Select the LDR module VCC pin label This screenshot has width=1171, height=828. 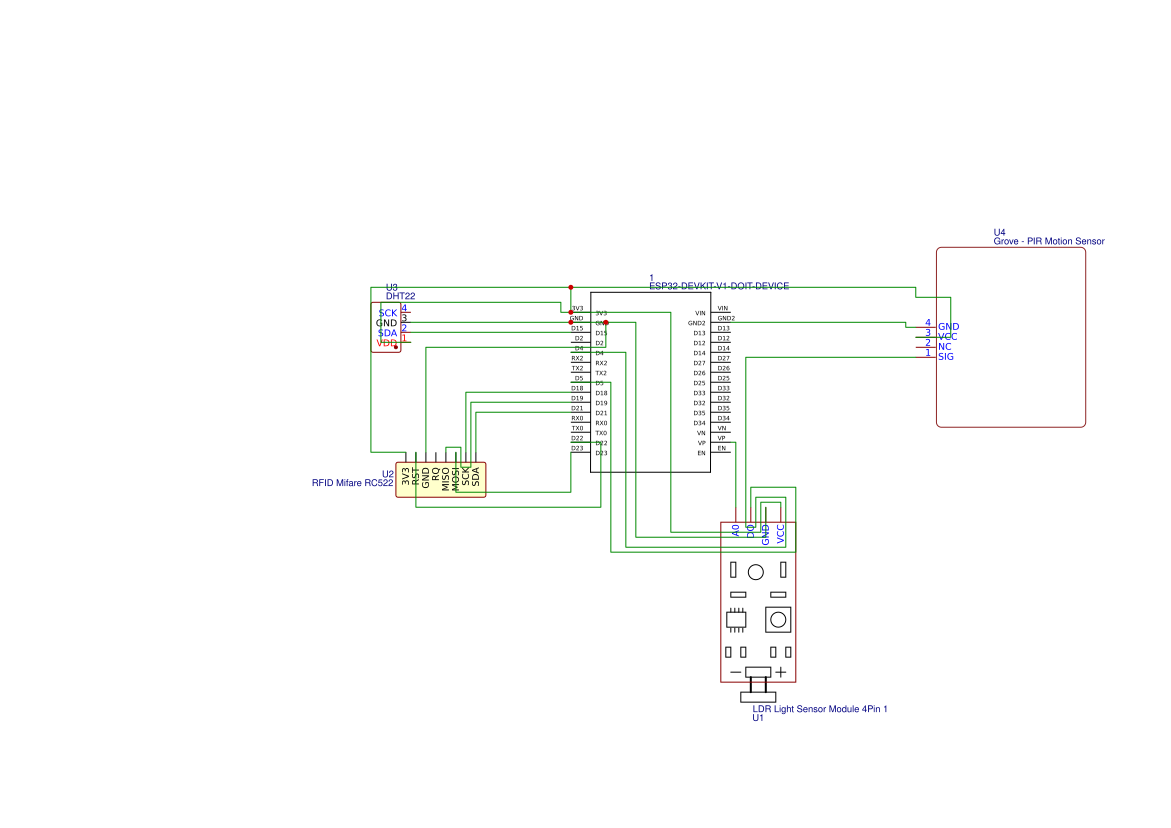click(780, 533)
